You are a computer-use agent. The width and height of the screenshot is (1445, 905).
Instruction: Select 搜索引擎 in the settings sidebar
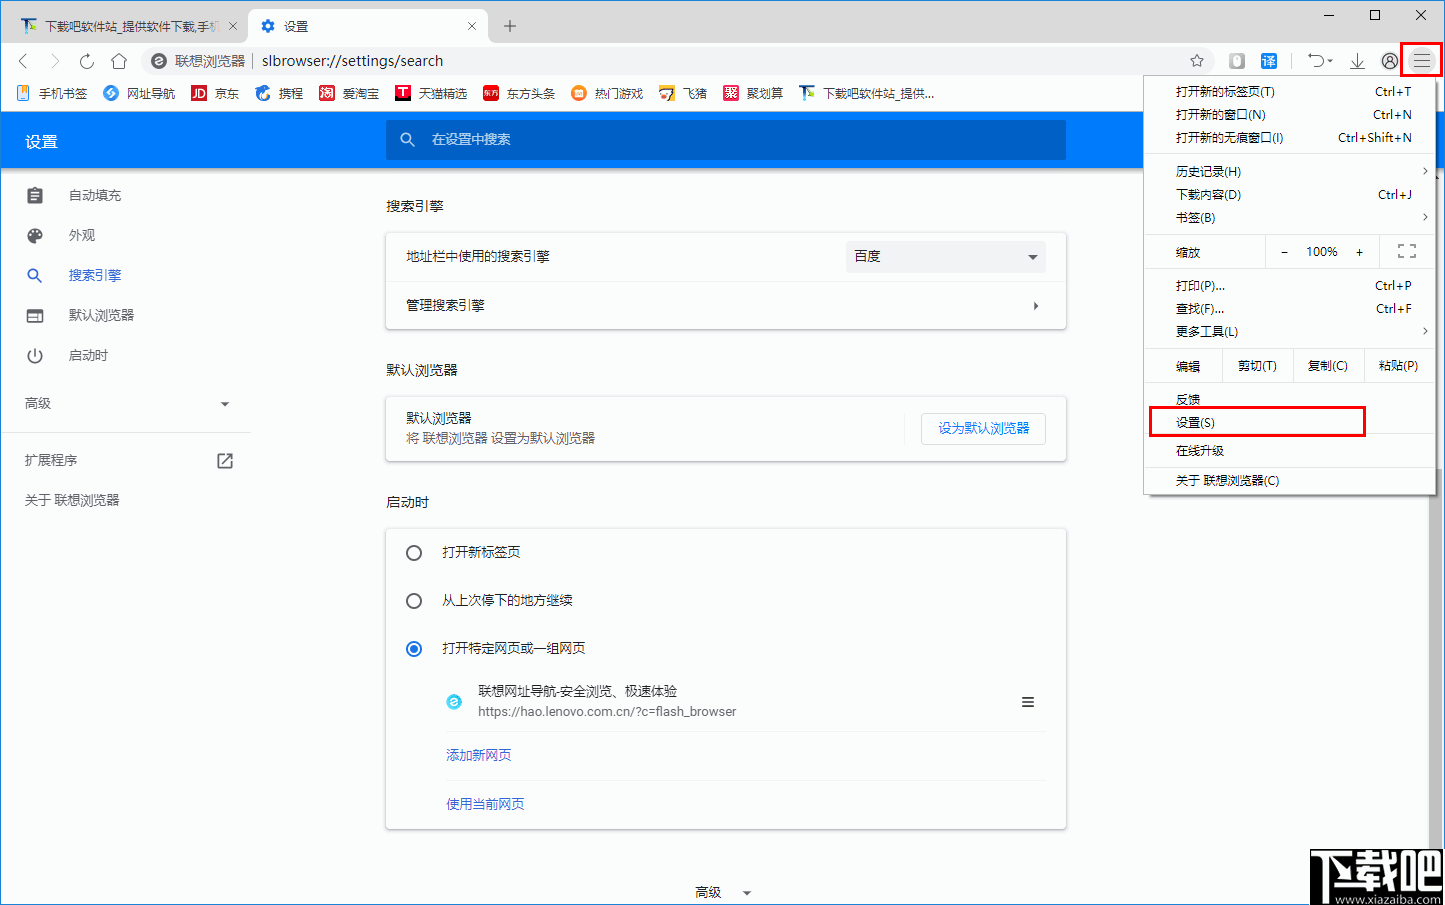(93, 275)
